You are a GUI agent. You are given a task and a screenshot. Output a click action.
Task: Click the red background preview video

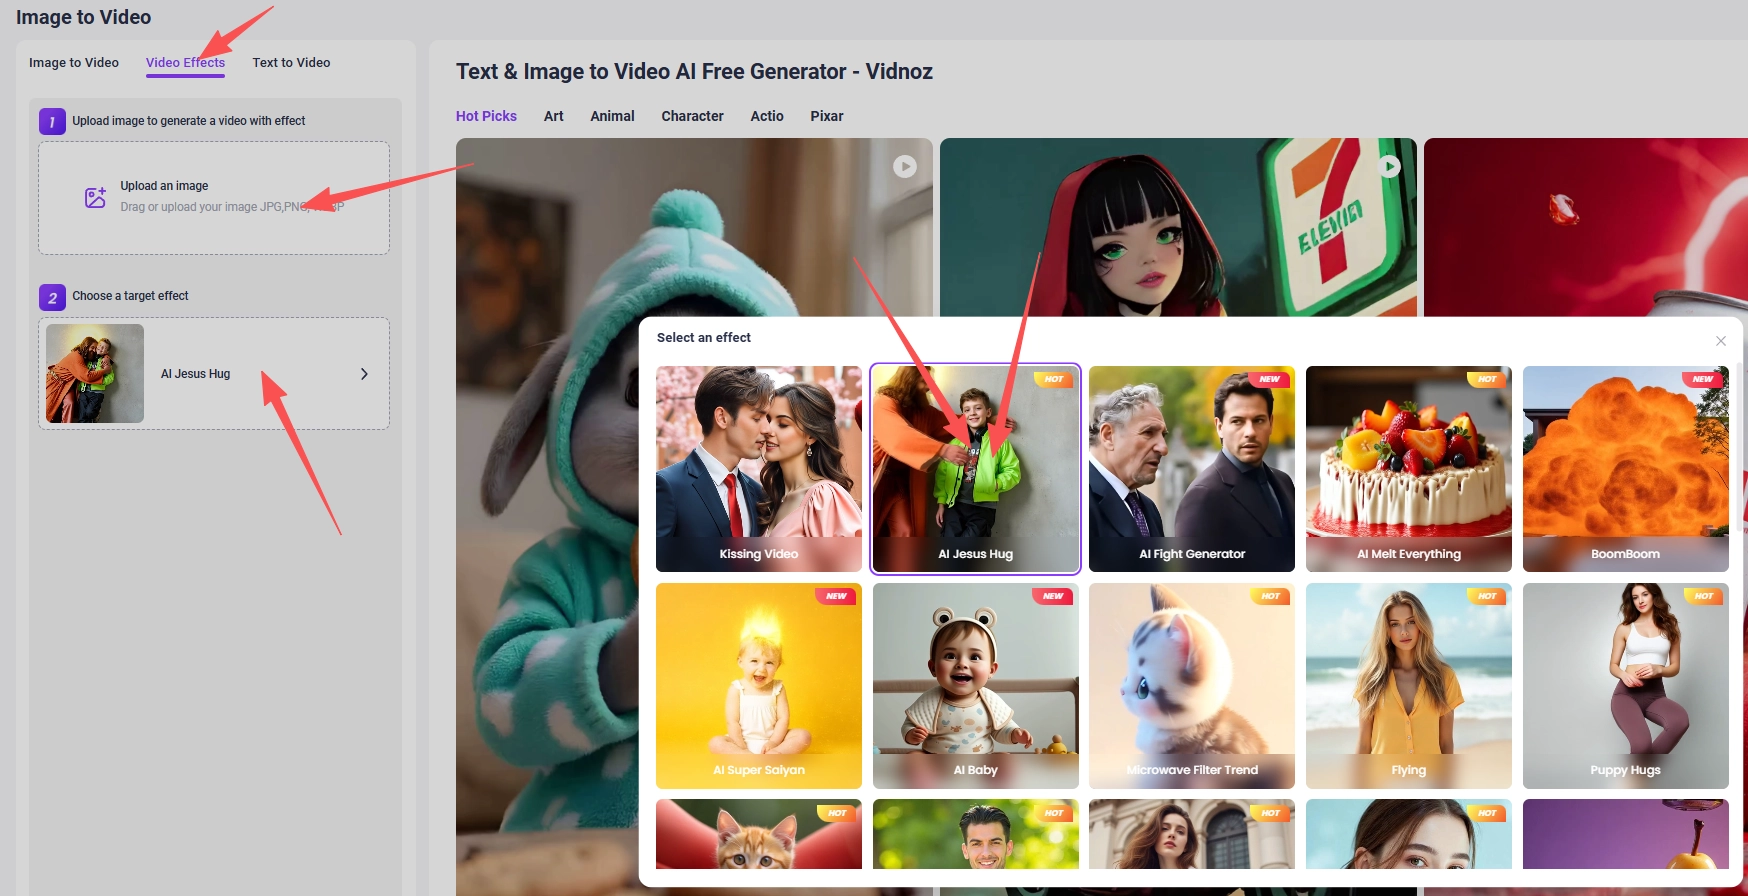click(1586, 227)
